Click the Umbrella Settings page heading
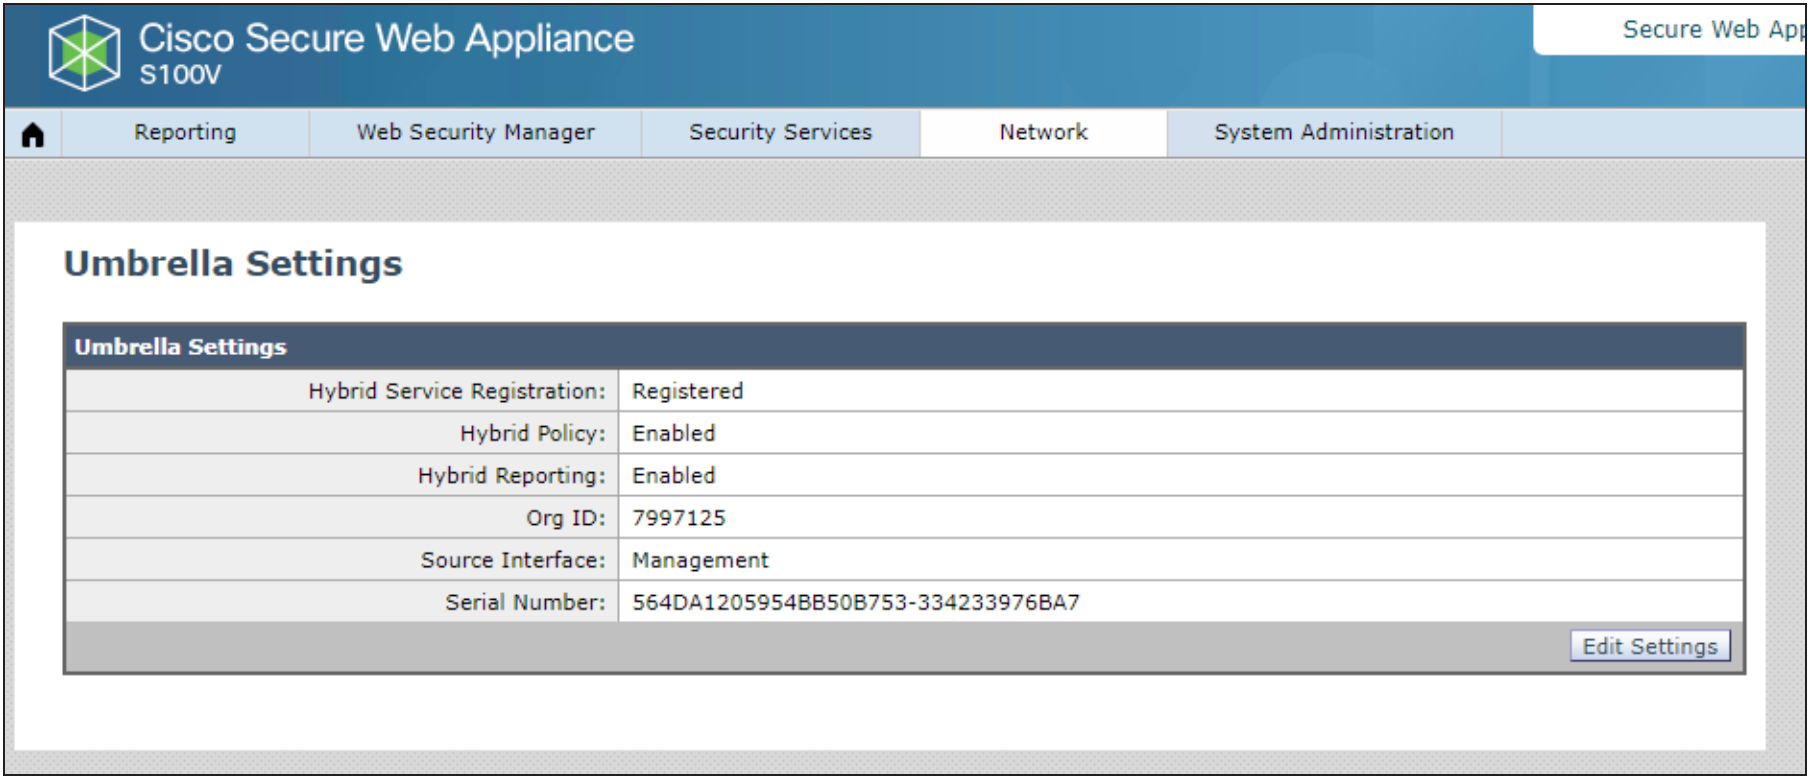 [x=233, y=263]
